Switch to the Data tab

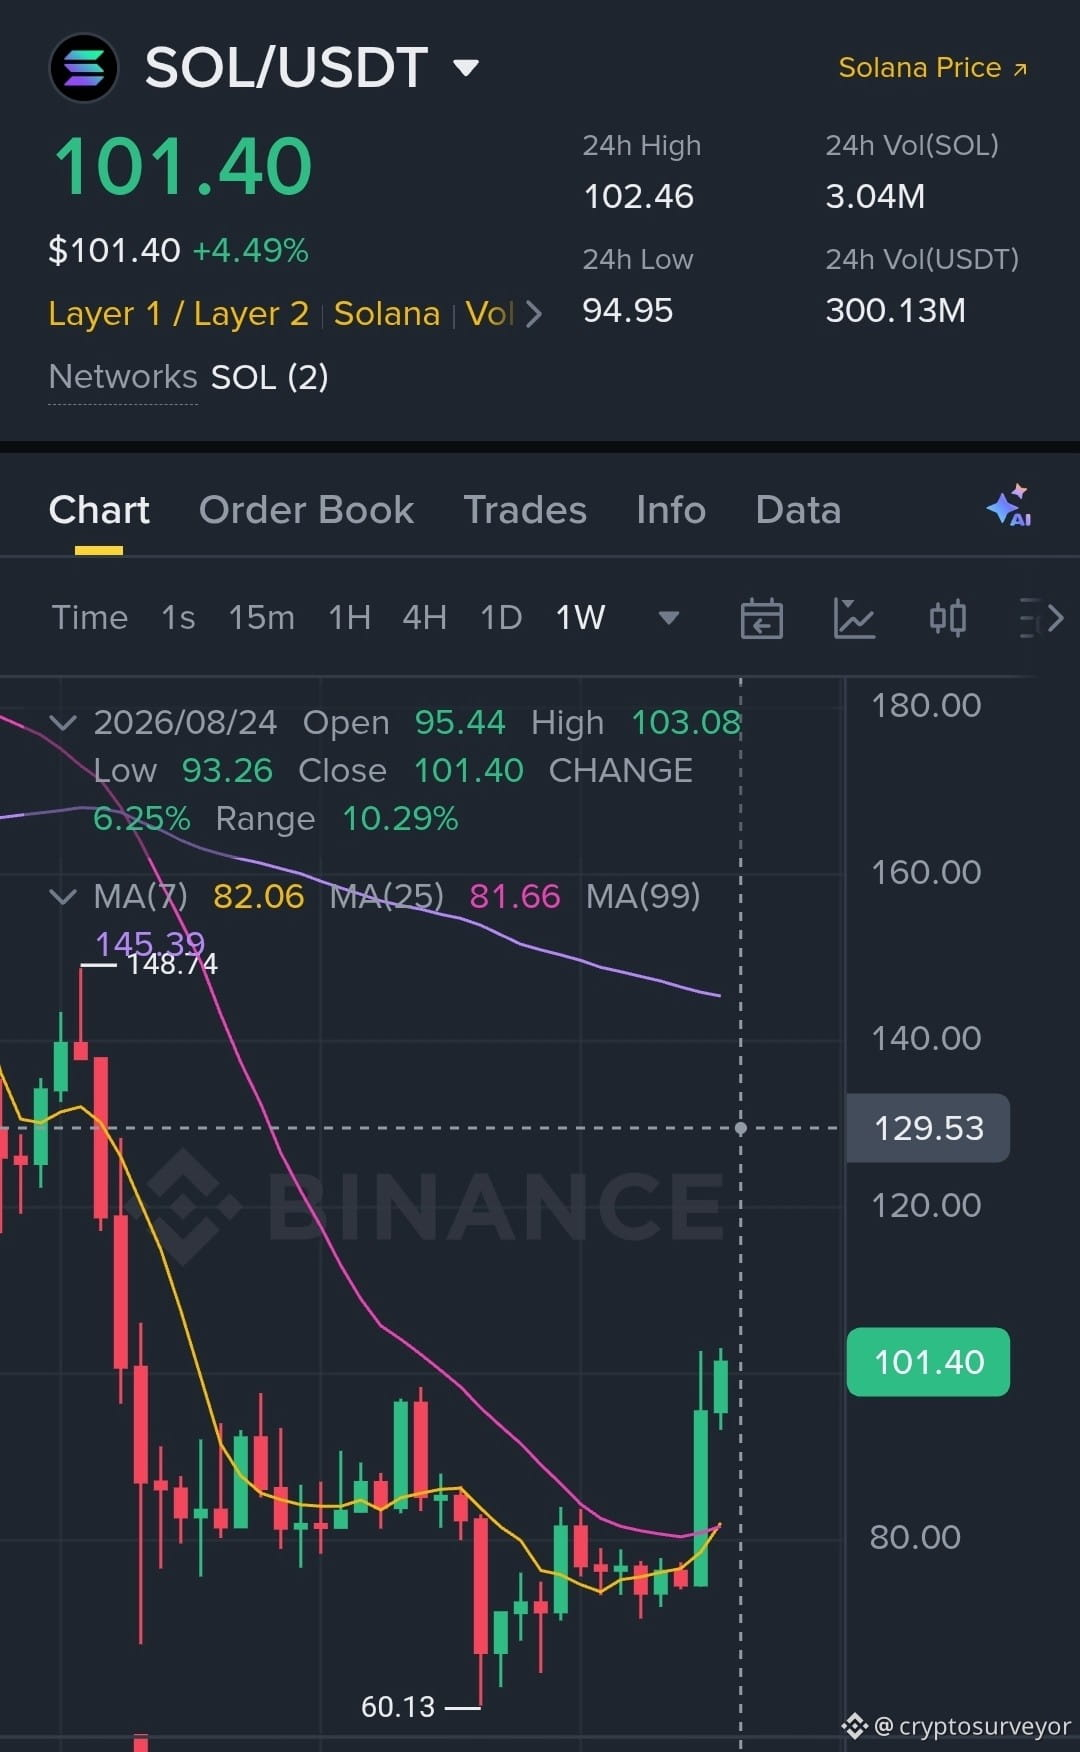[798, 510]
